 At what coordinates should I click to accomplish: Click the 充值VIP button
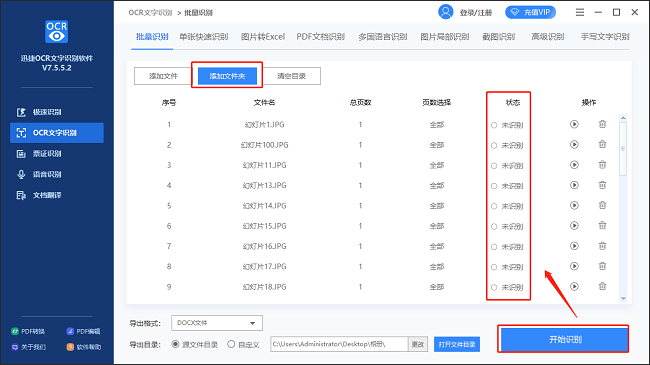coord(531,12)
